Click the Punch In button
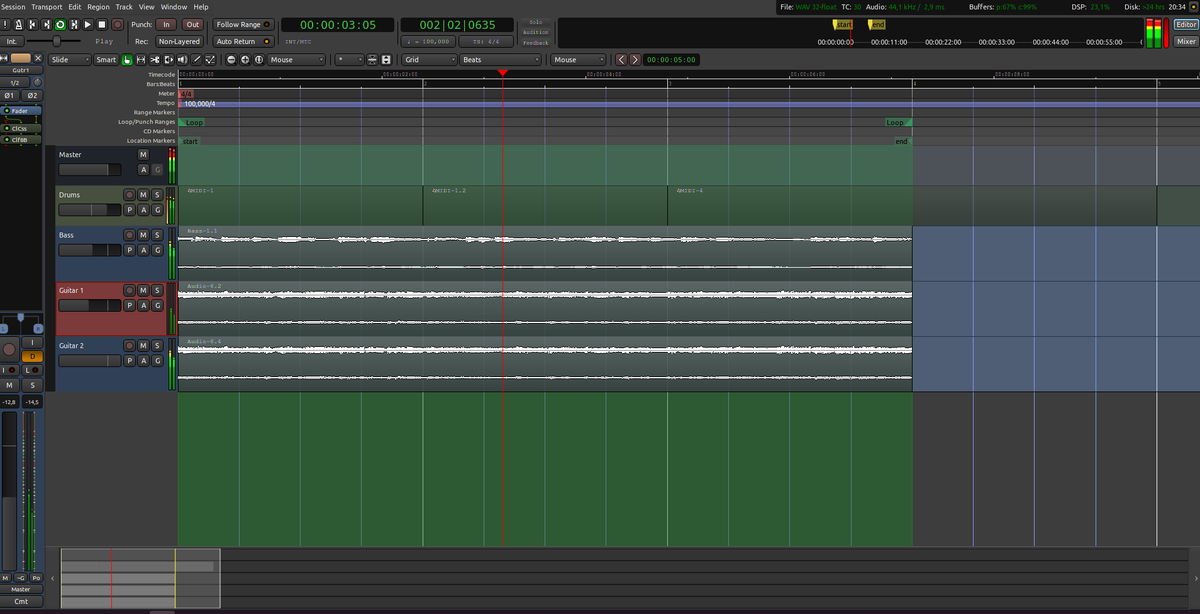The height and width of the screenshot is (614, 1200). pos(166,24)
